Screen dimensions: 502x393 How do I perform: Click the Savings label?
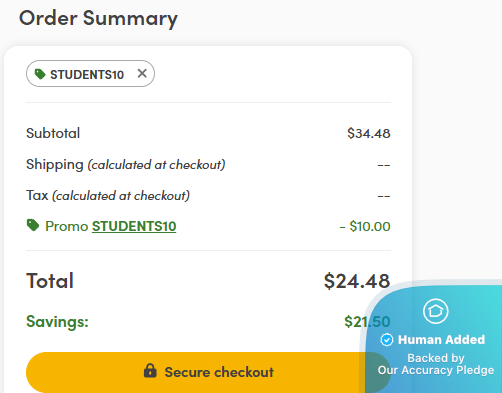click(x=57, y=322)
